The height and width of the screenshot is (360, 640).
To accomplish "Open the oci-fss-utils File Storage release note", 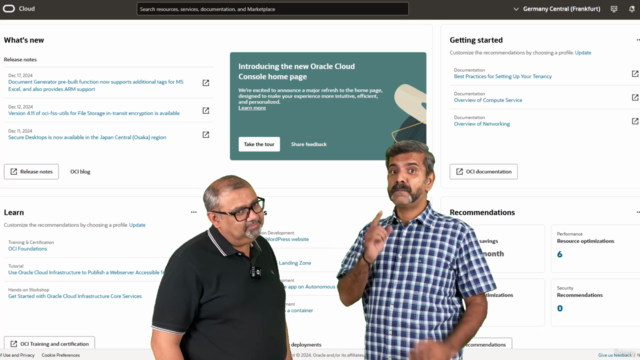I will coord(94,113).
